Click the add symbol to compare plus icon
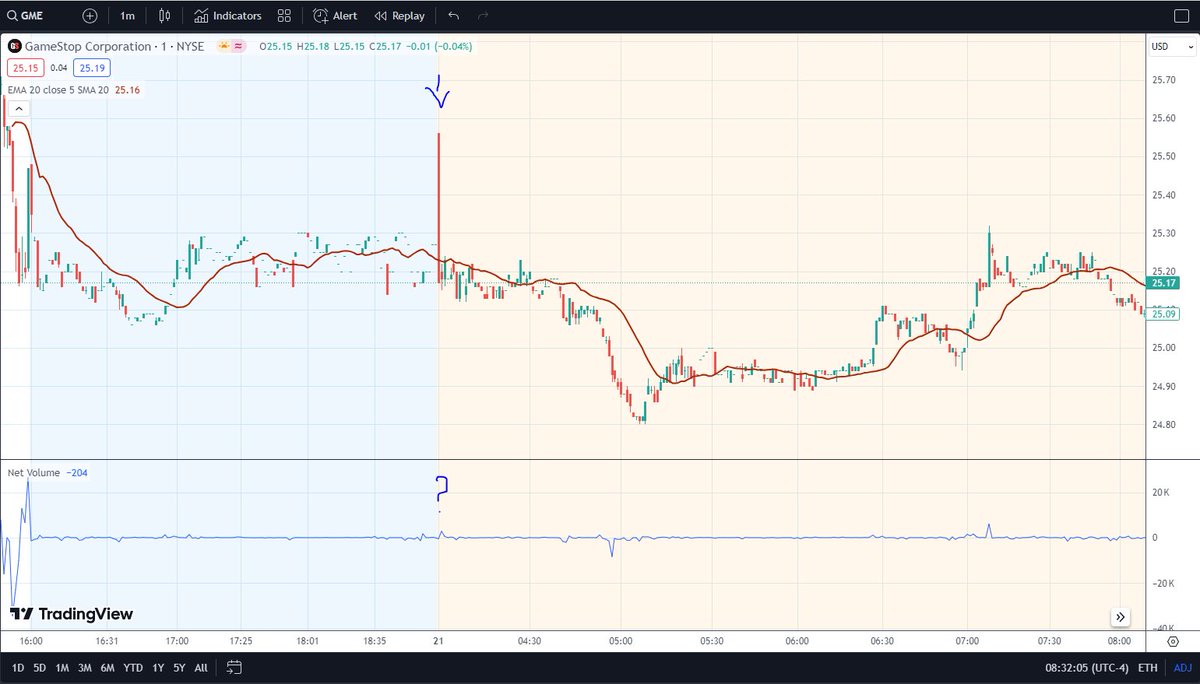This screenshot has width=1200, height=684. (90, 16)
